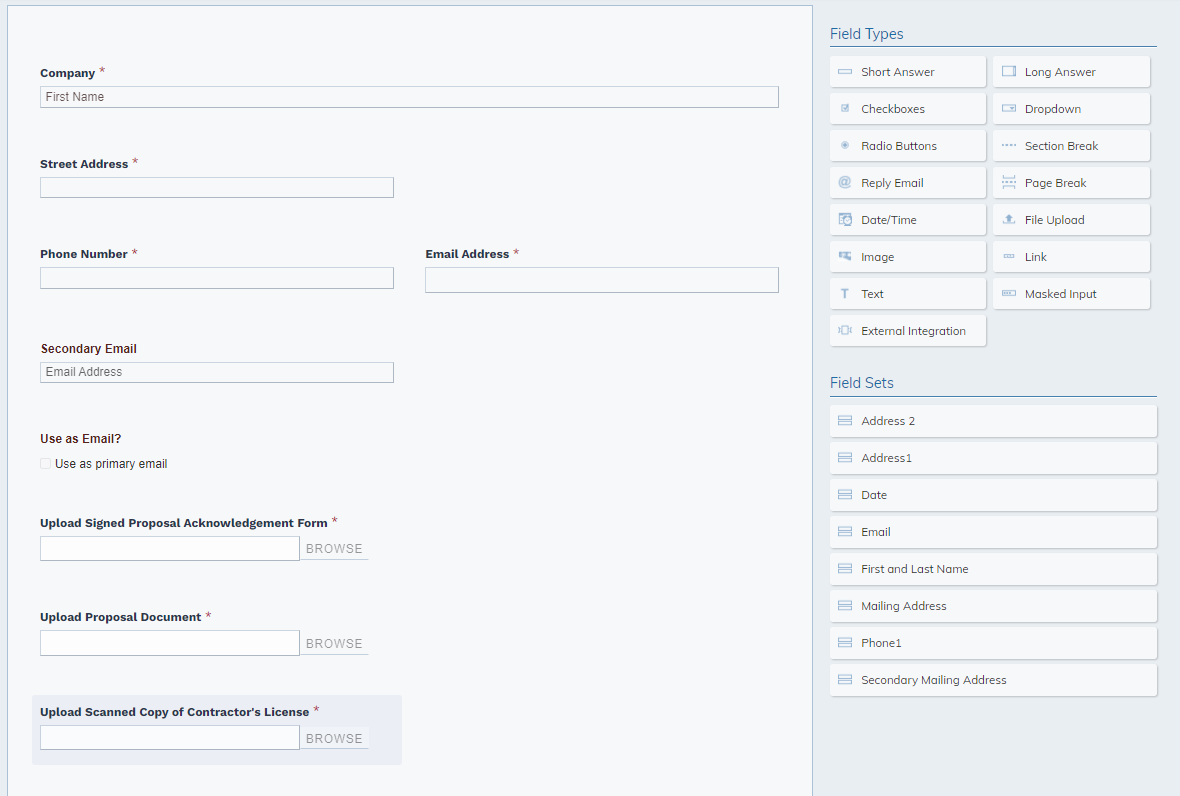Click the Phone1 field set icon

844,643
